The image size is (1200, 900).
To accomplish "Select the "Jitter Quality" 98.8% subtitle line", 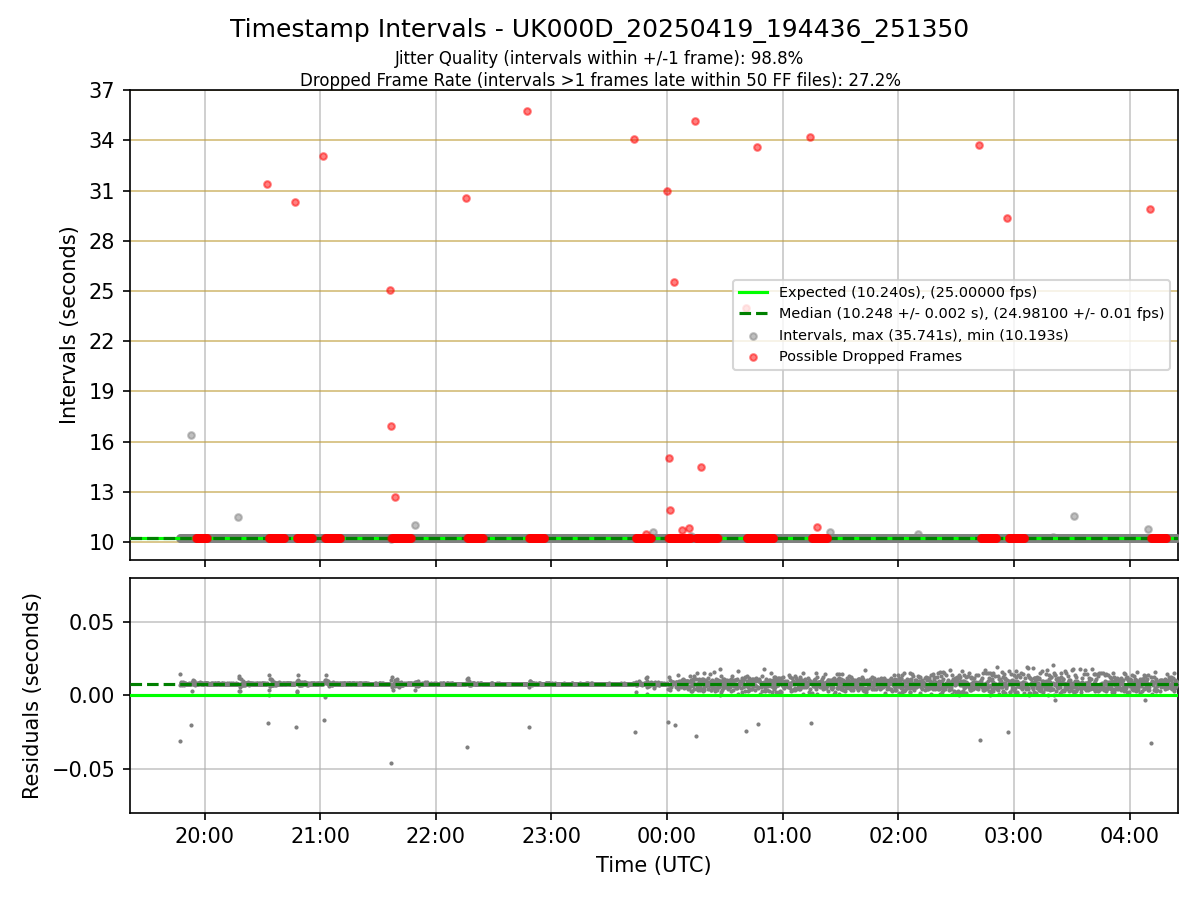I will (x=599, y=58).
